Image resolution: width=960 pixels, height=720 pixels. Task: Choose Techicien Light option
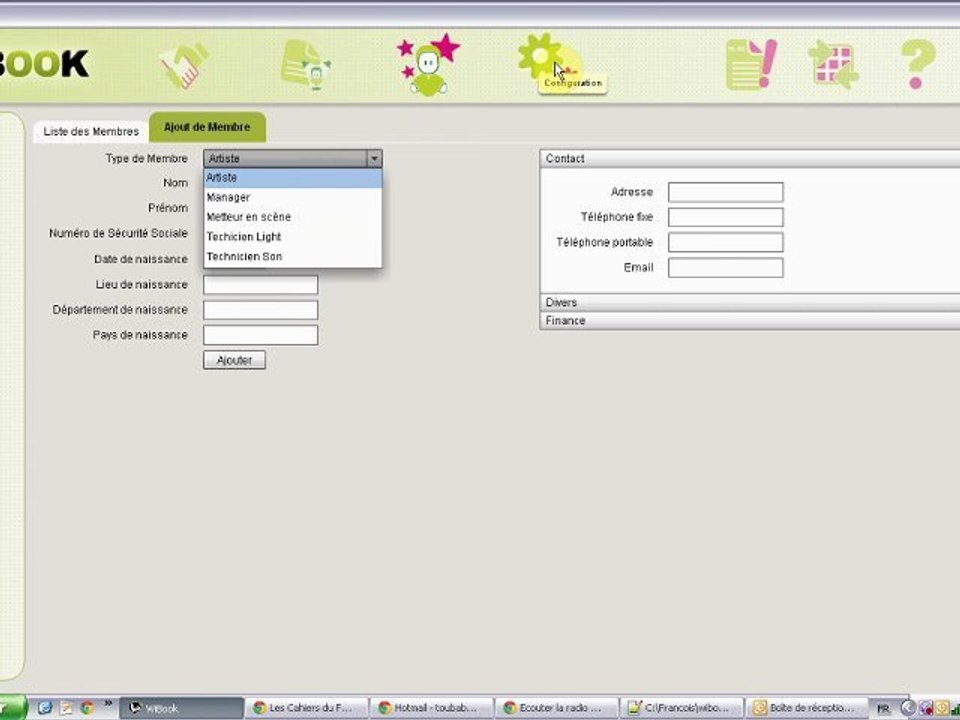(x=293, y=236)
